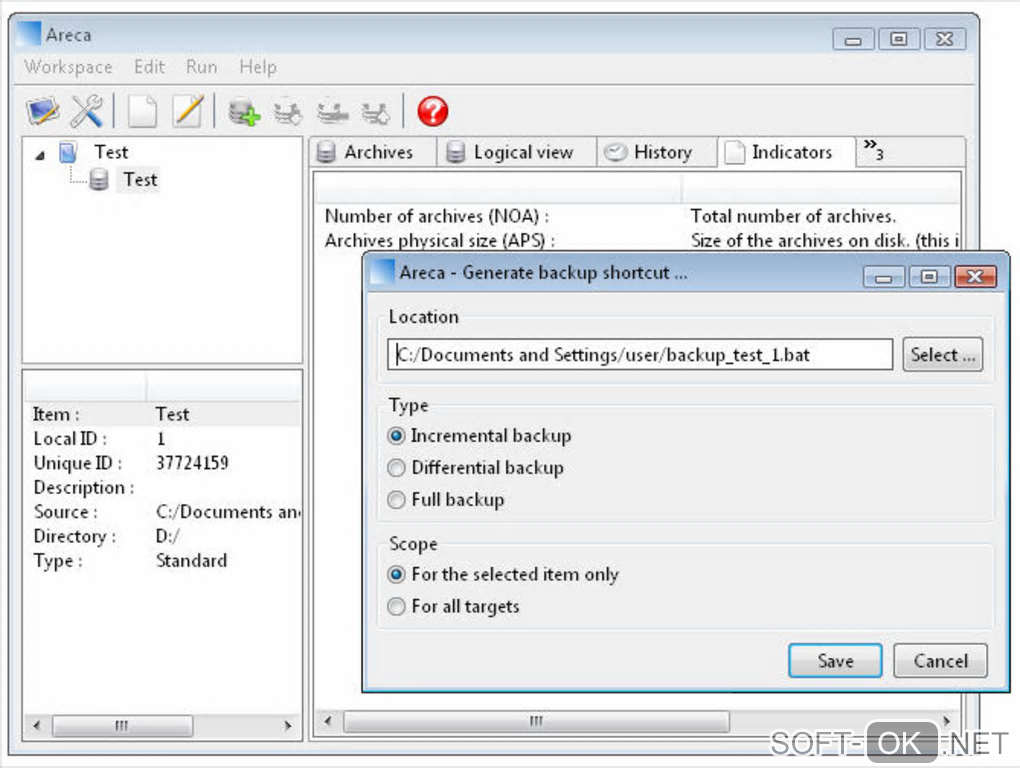
Task: Open preferences via wrench and screwdriver icon
Action: pos(87,111)
